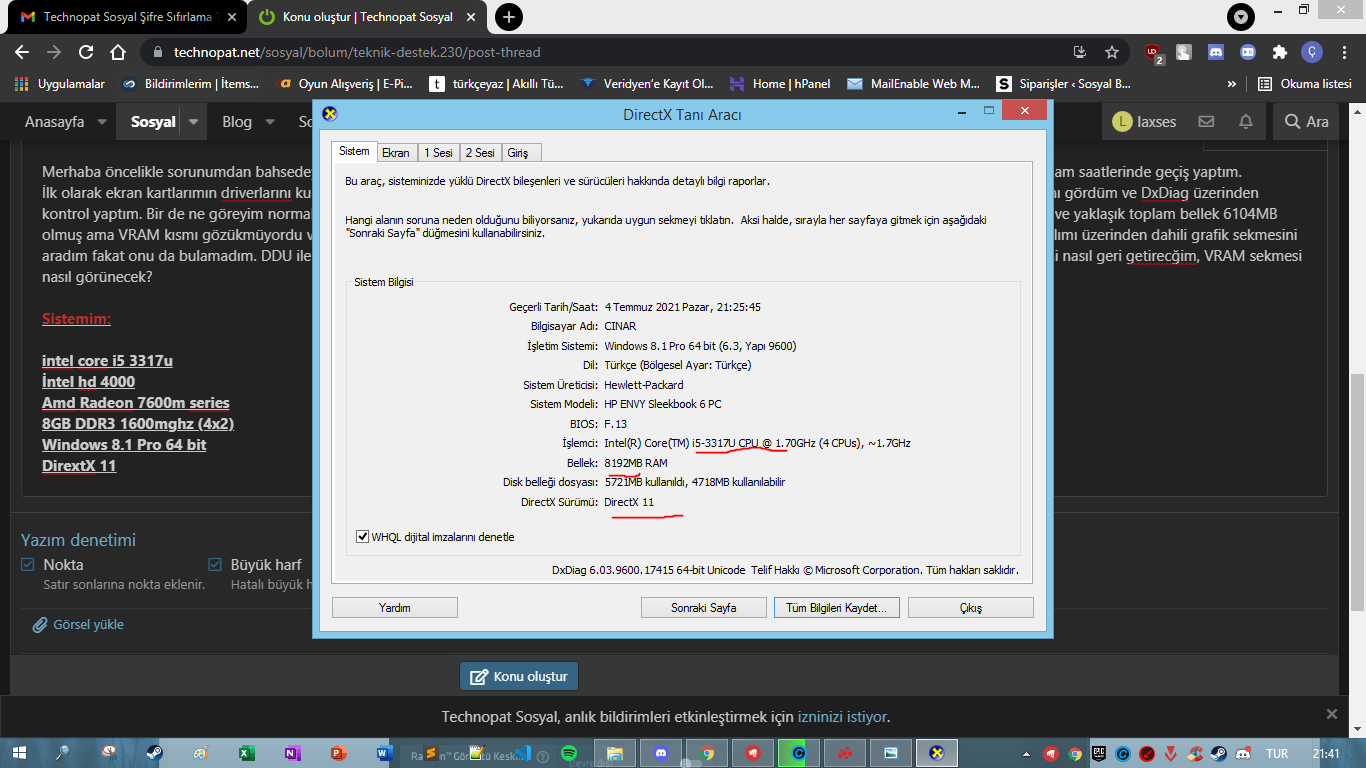Open the laxses user account menu
The image size is (1366, 768).
1144,122
